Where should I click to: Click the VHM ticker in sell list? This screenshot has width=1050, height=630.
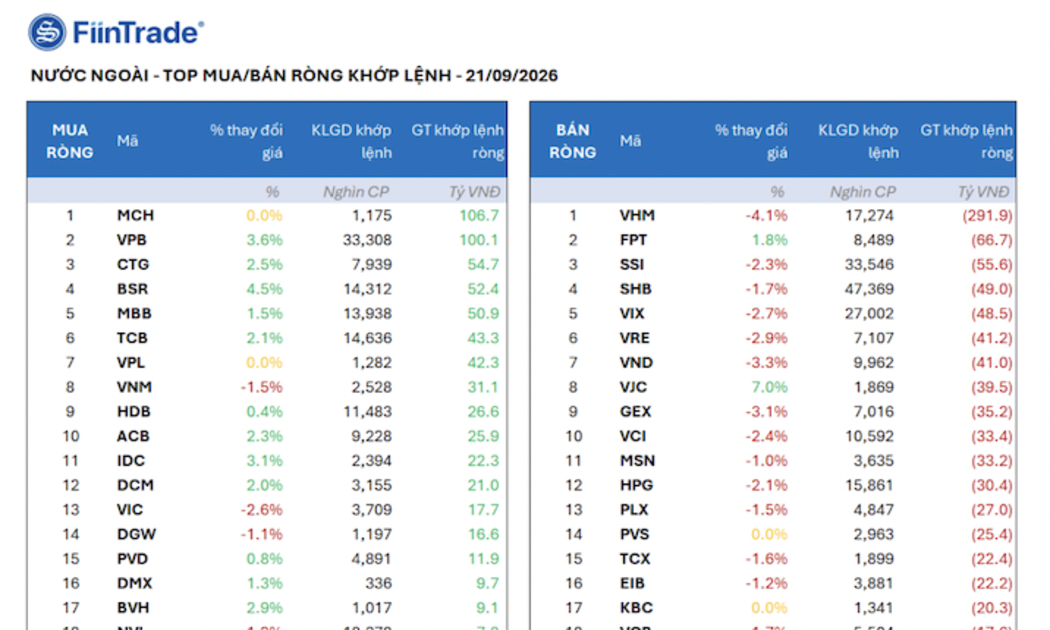tap(638, 216)
